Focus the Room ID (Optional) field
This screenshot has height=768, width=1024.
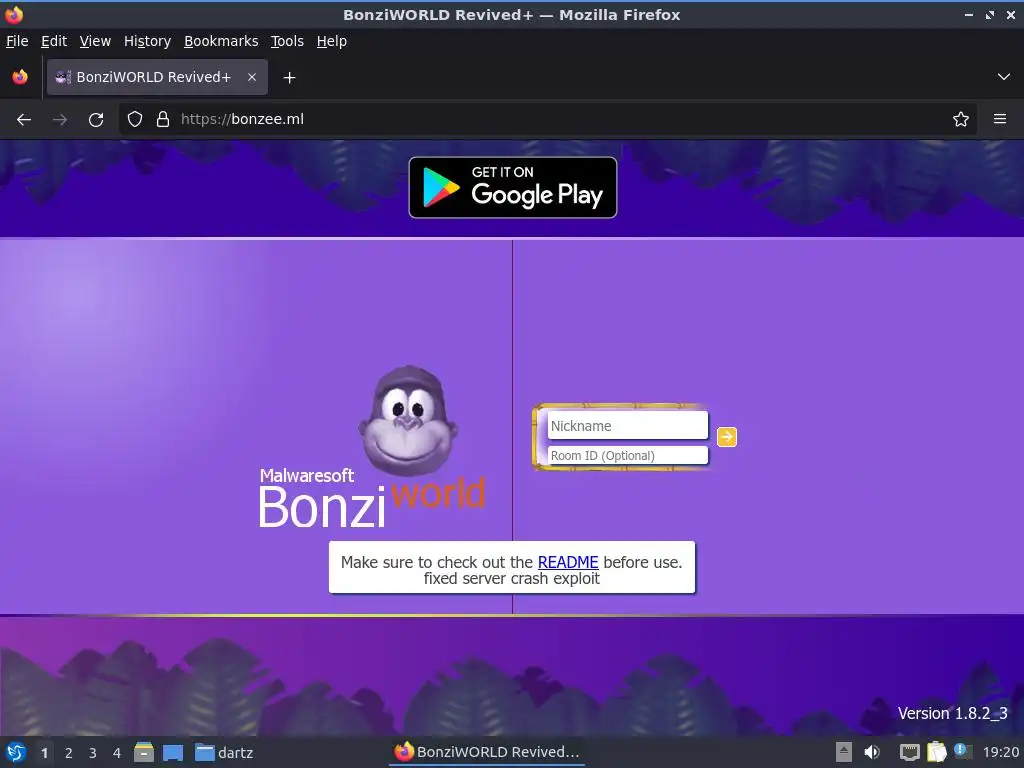(x=628, y=455)
